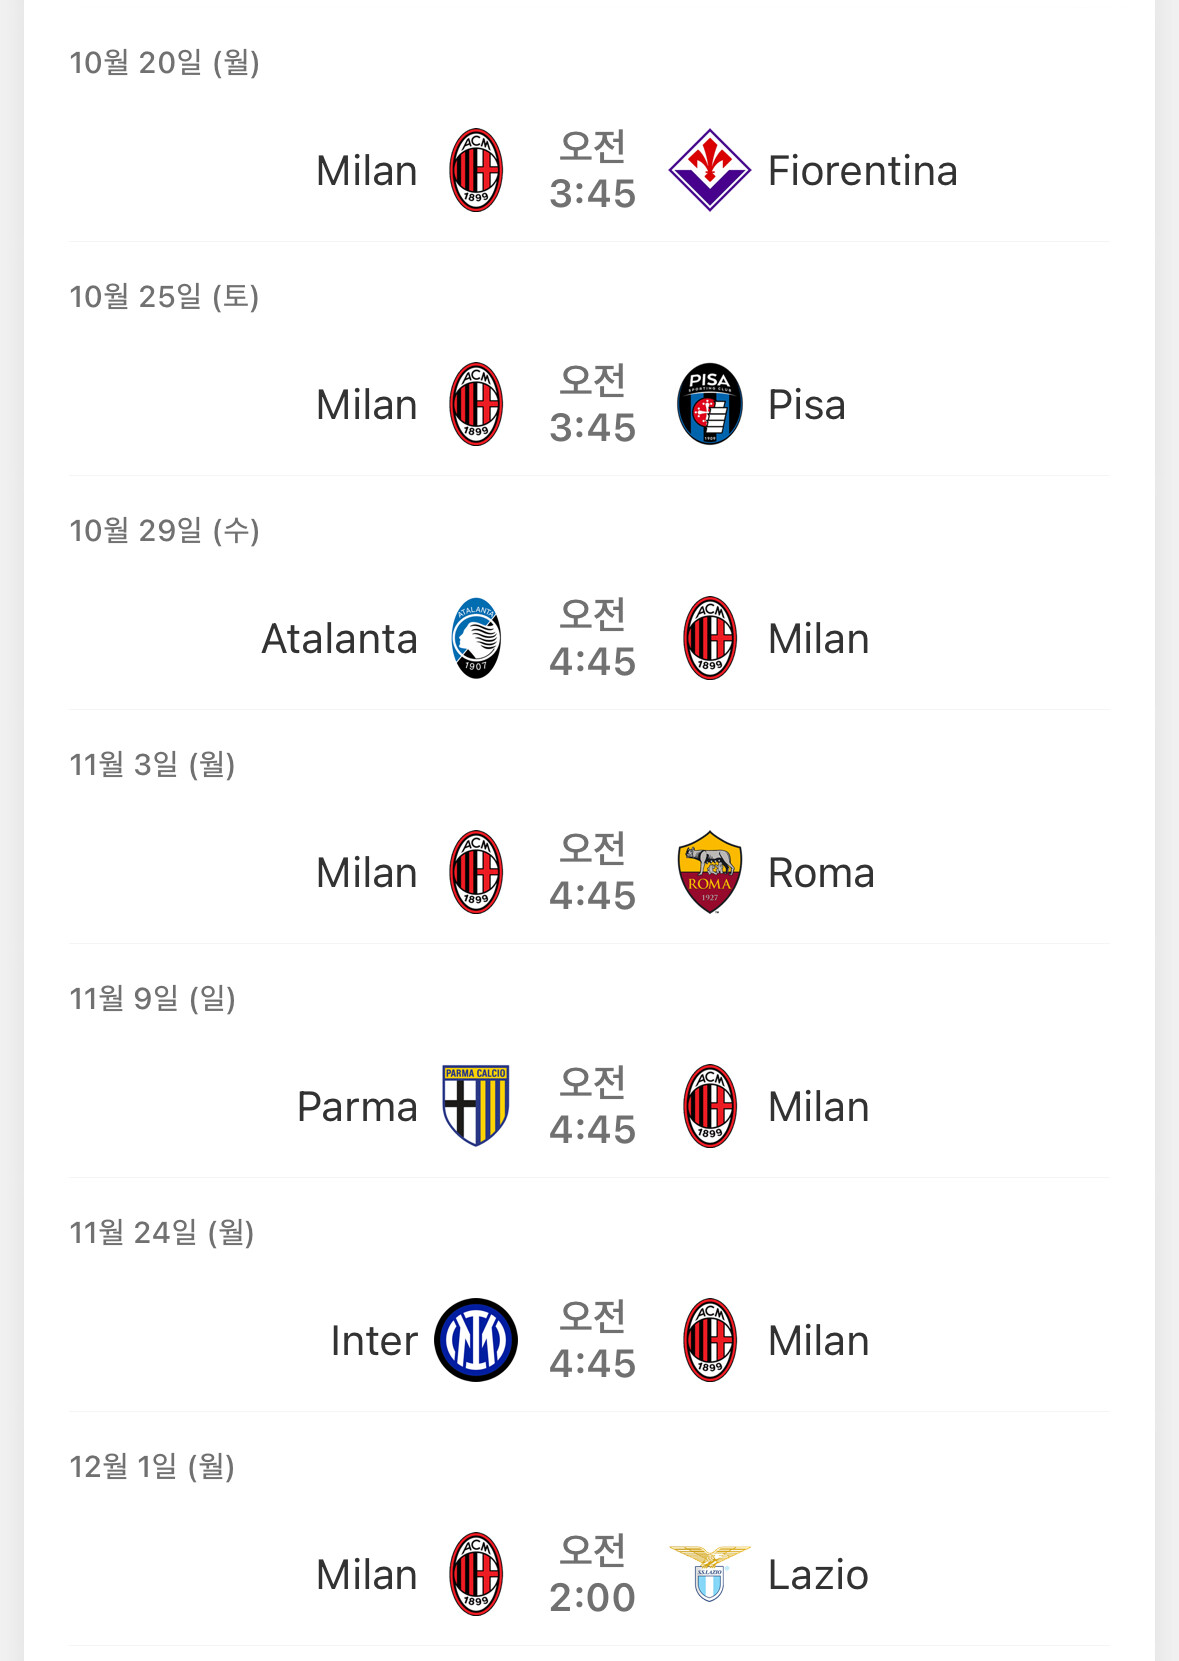Open the 2:00 kickoff time for Milan–Lazio
Screen dimensions: 1179x1661
click(x=592, y=1596)
